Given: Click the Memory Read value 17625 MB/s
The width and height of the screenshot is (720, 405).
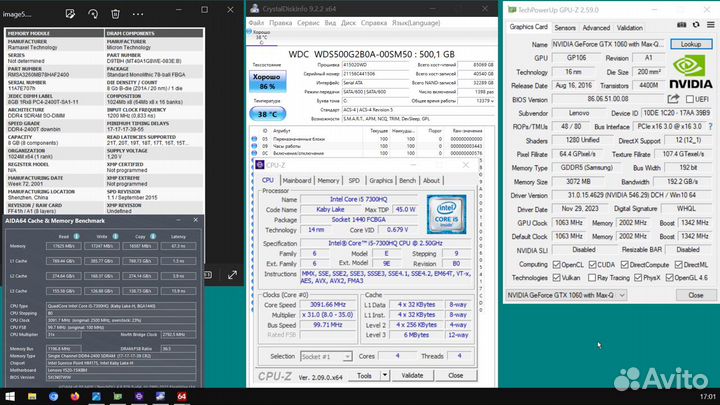Looking at the screenshot, I should coord(63,246).
